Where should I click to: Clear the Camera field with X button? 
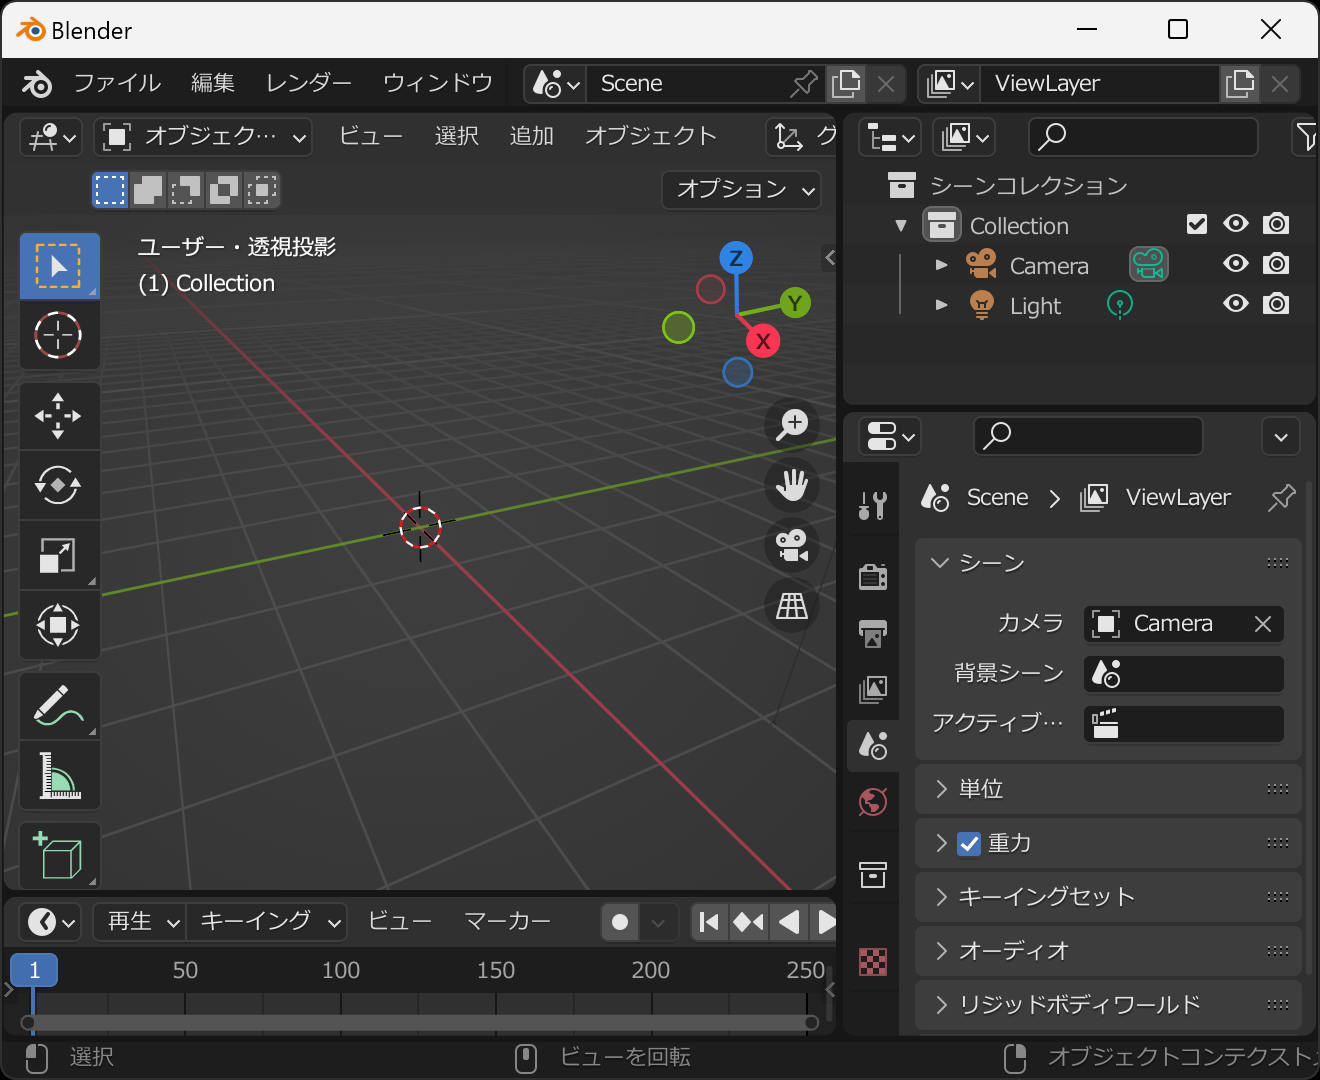coord(1263,624)
